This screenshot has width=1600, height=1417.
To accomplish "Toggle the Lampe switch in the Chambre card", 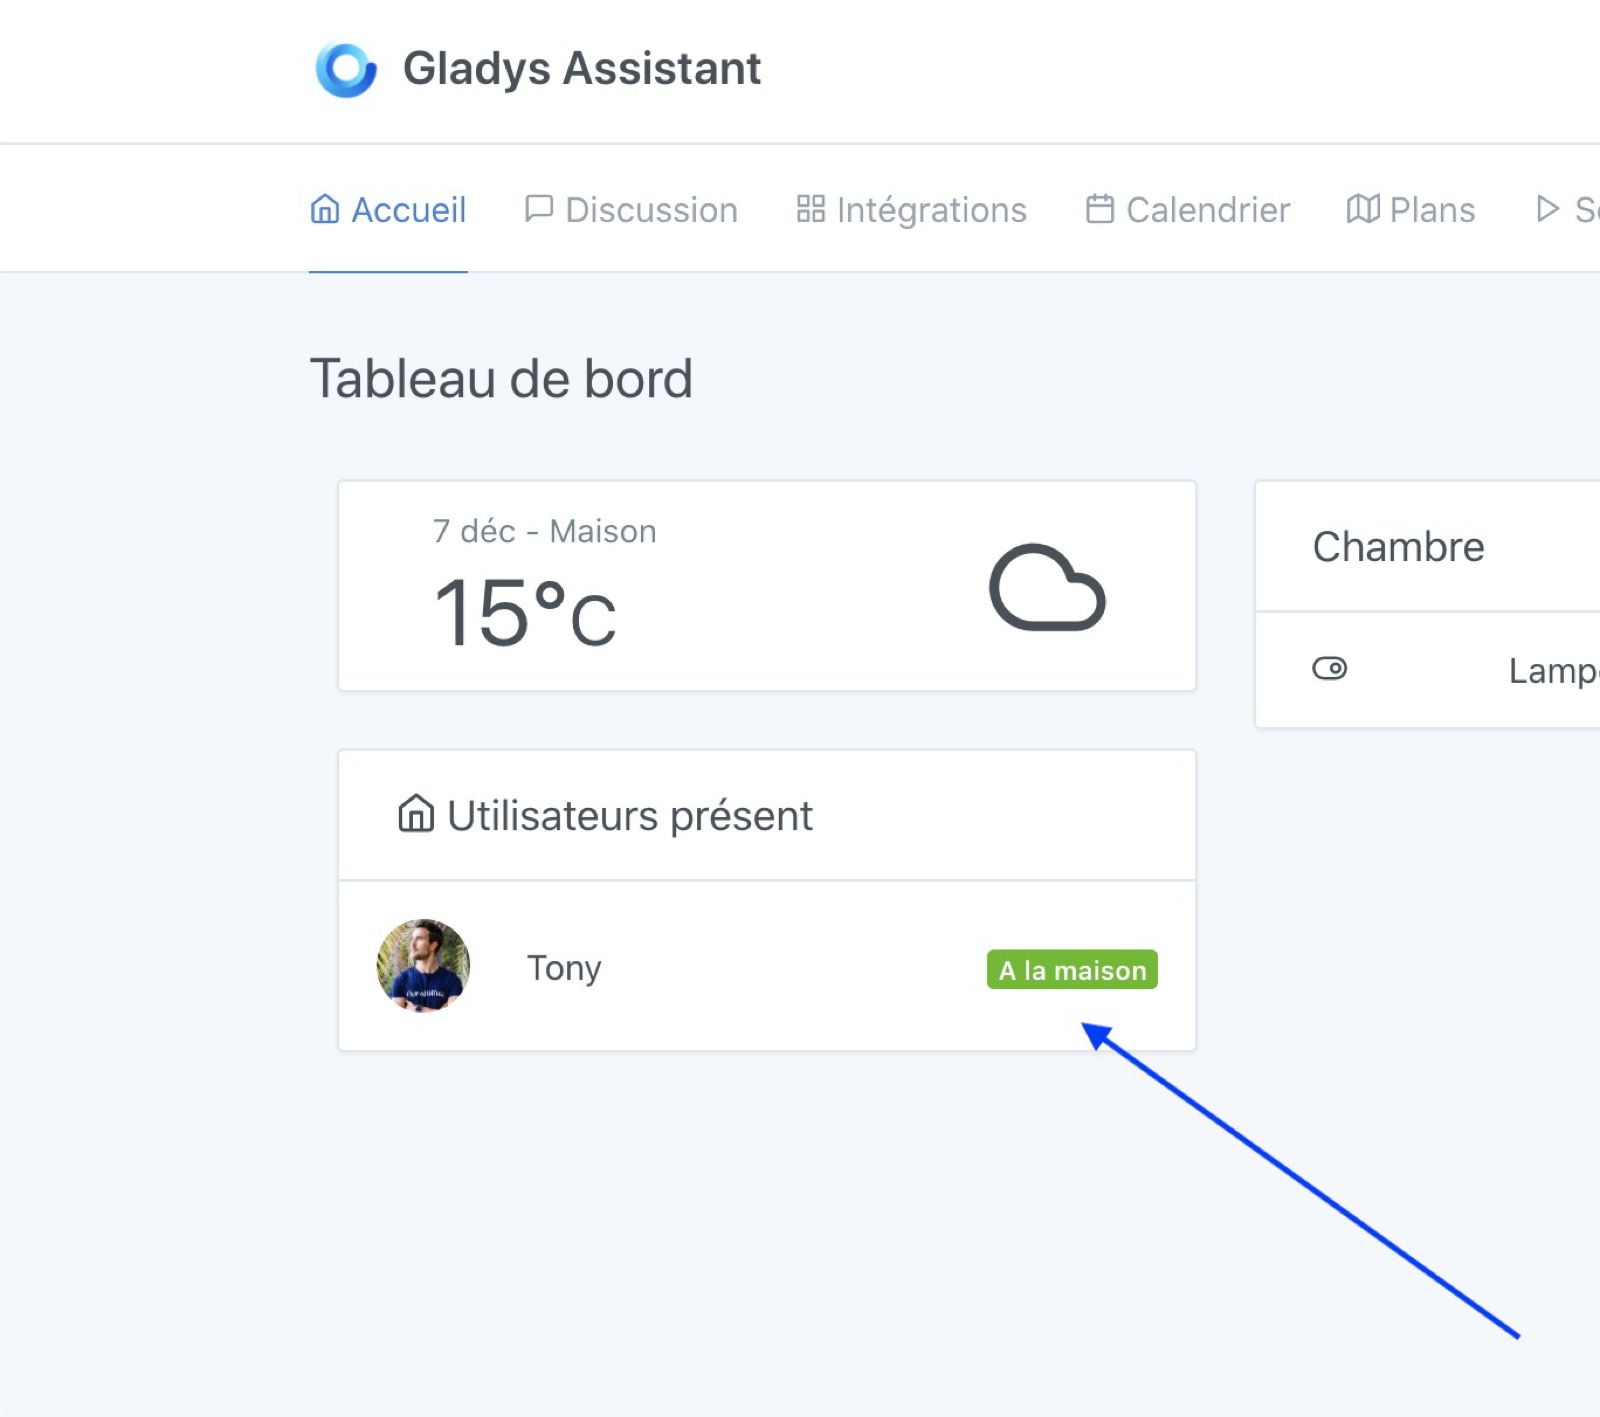I will coord(1331,668).
